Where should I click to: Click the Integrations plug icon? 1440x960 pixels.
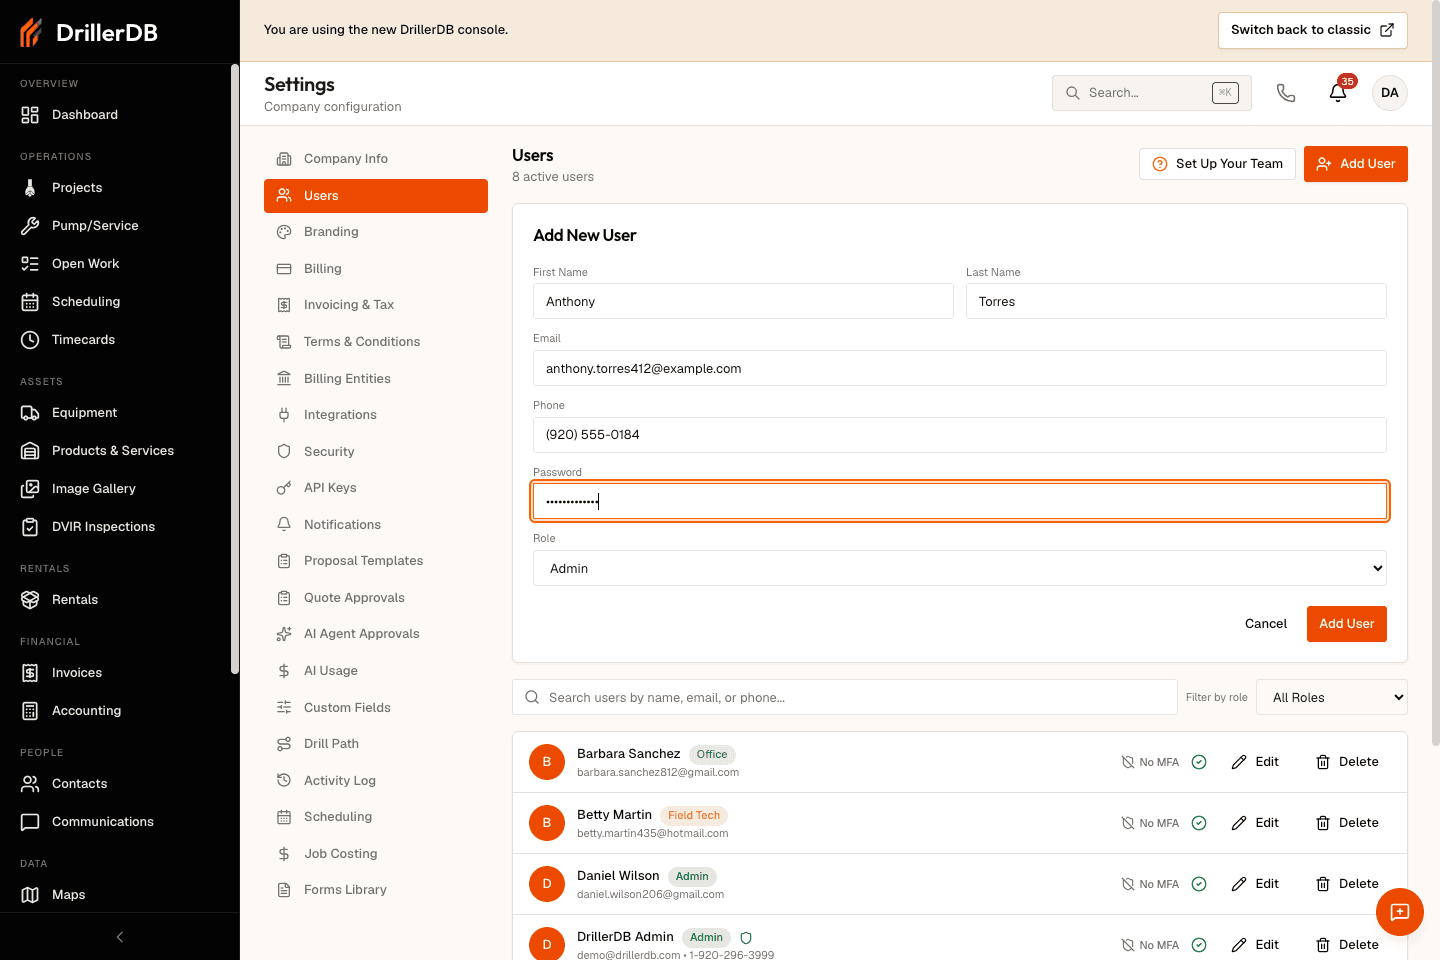pyautogui.click(x=284, y=415)
